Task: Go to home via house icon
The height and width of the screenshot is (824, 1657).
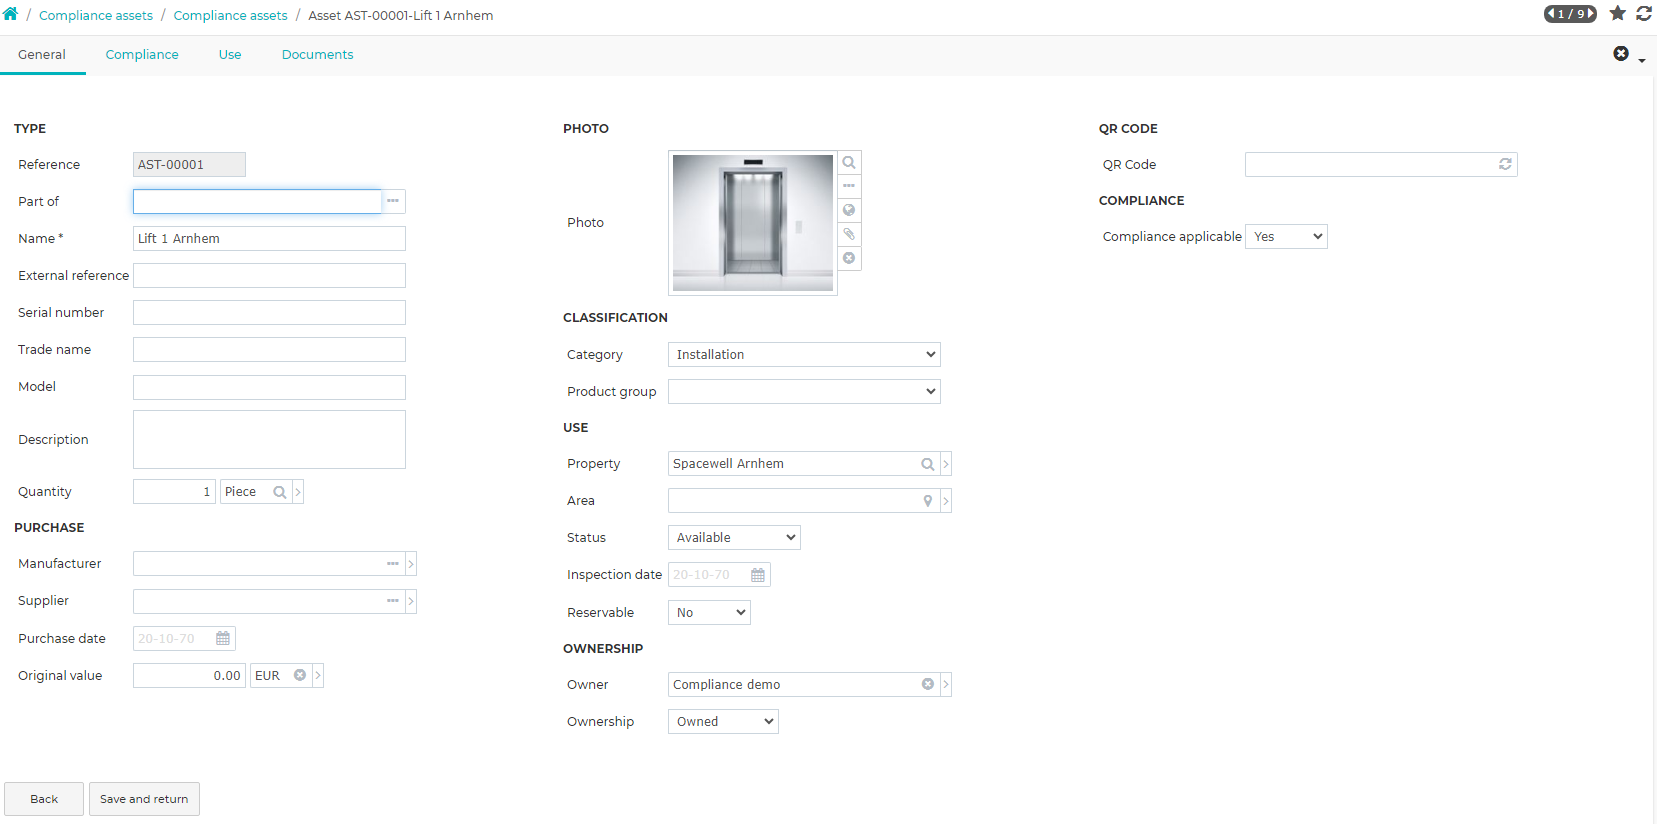Action: [11, 14]
